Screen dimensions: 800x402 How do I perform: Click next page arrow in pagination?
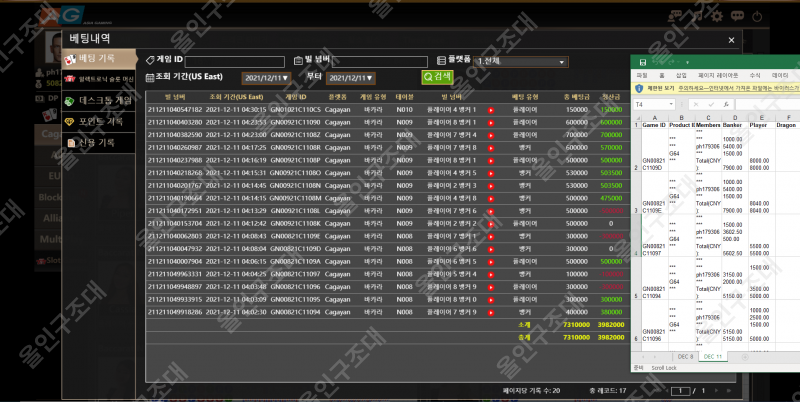point(716,391)
